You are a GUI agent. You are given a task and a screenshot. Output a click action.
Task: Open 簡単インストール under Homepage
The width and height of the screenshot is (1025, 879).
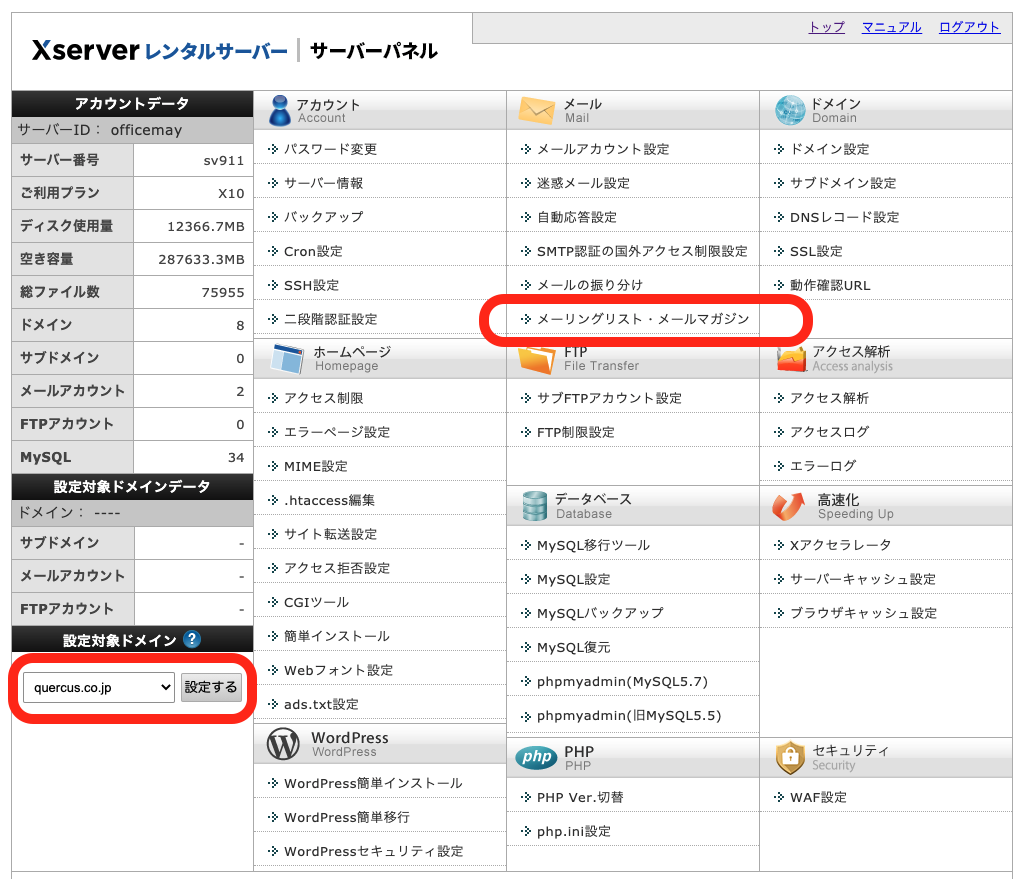pyautogui.click(x=337, y=636)
